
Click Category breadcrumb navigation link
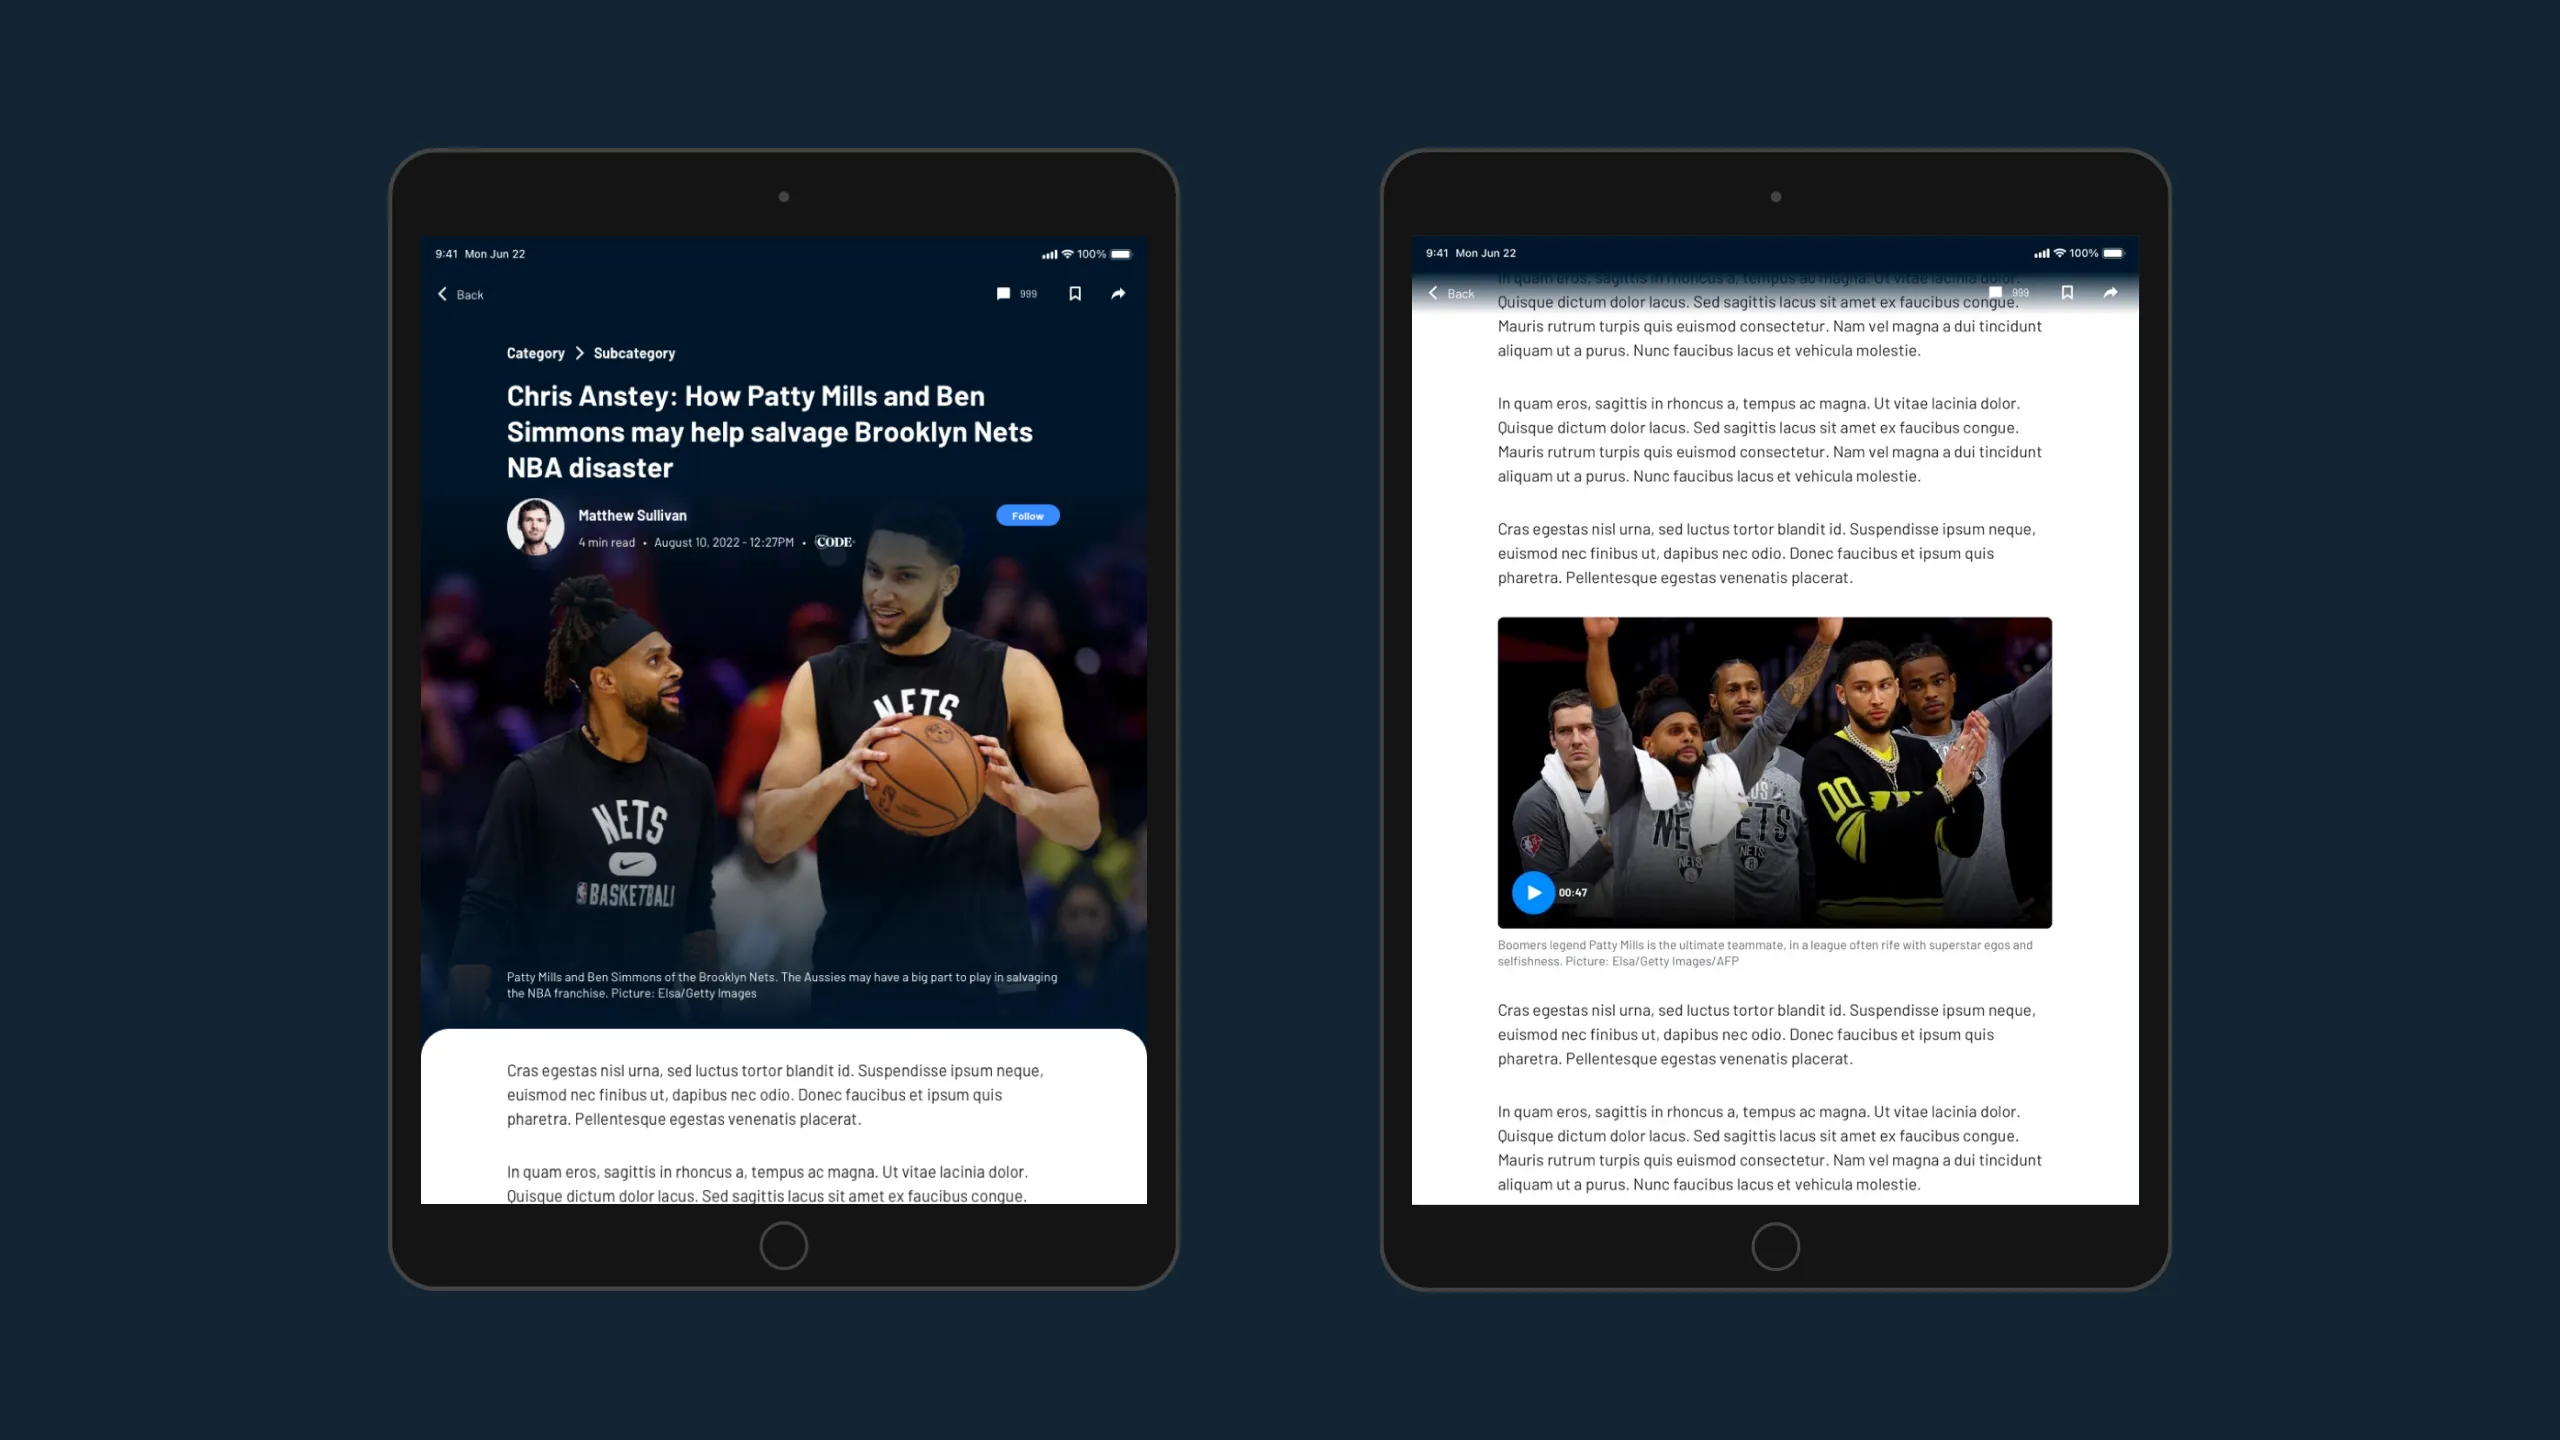coord(535,353)
